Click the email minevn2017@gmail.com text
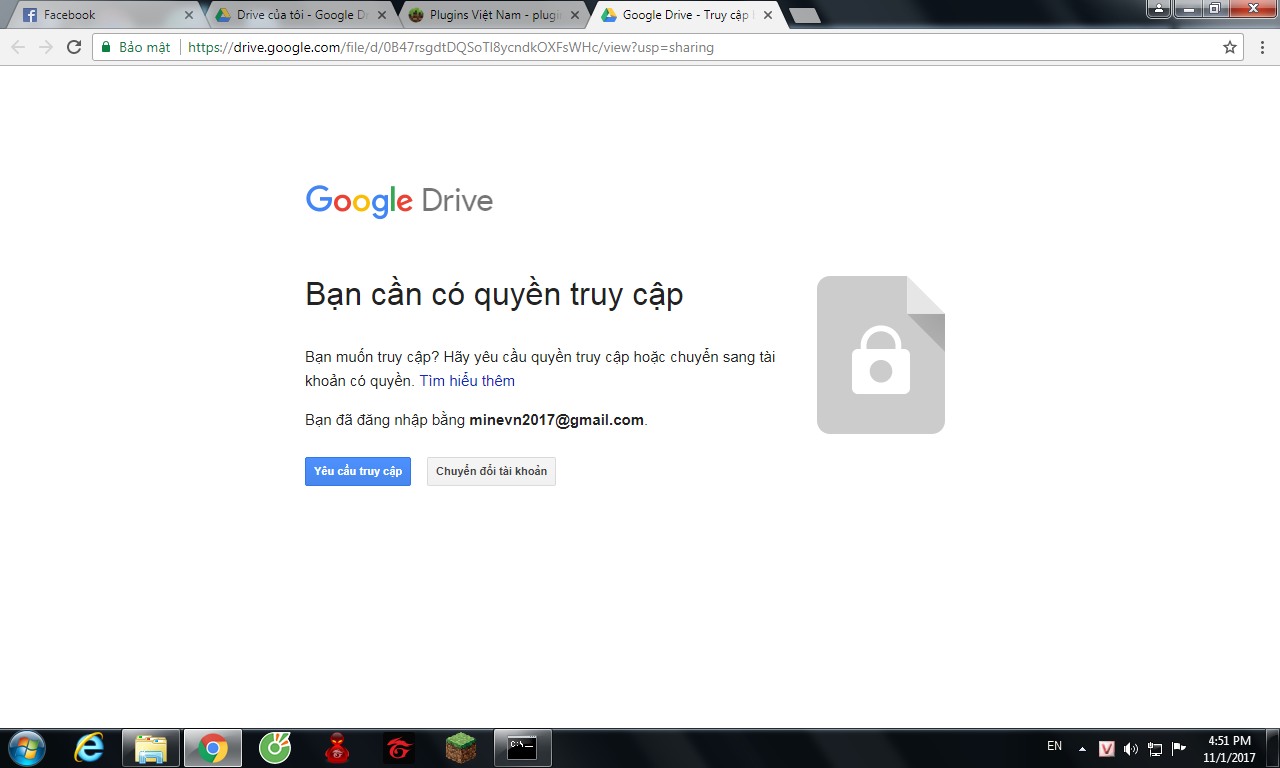 (x=556, y=420)
